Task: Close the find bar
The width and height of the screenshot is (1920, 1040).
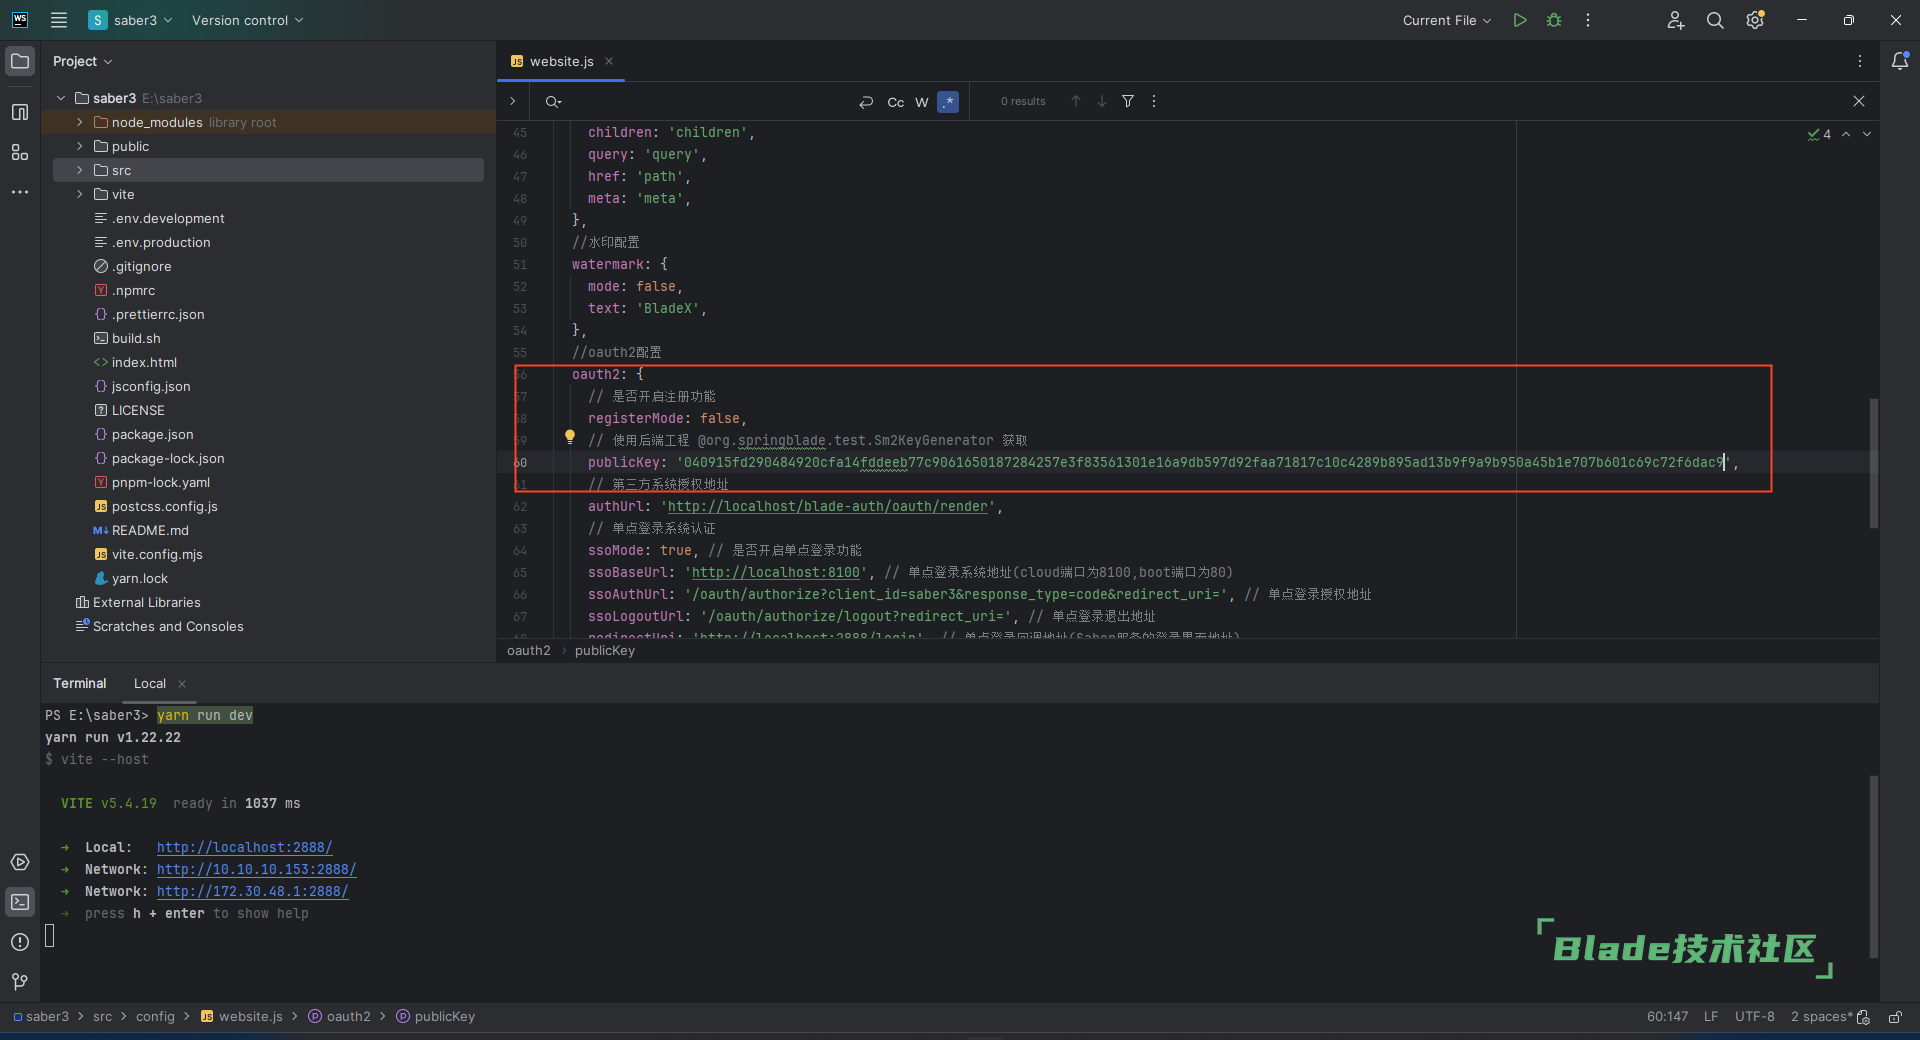Action: pyautogui.click(x=1859, y=101)
